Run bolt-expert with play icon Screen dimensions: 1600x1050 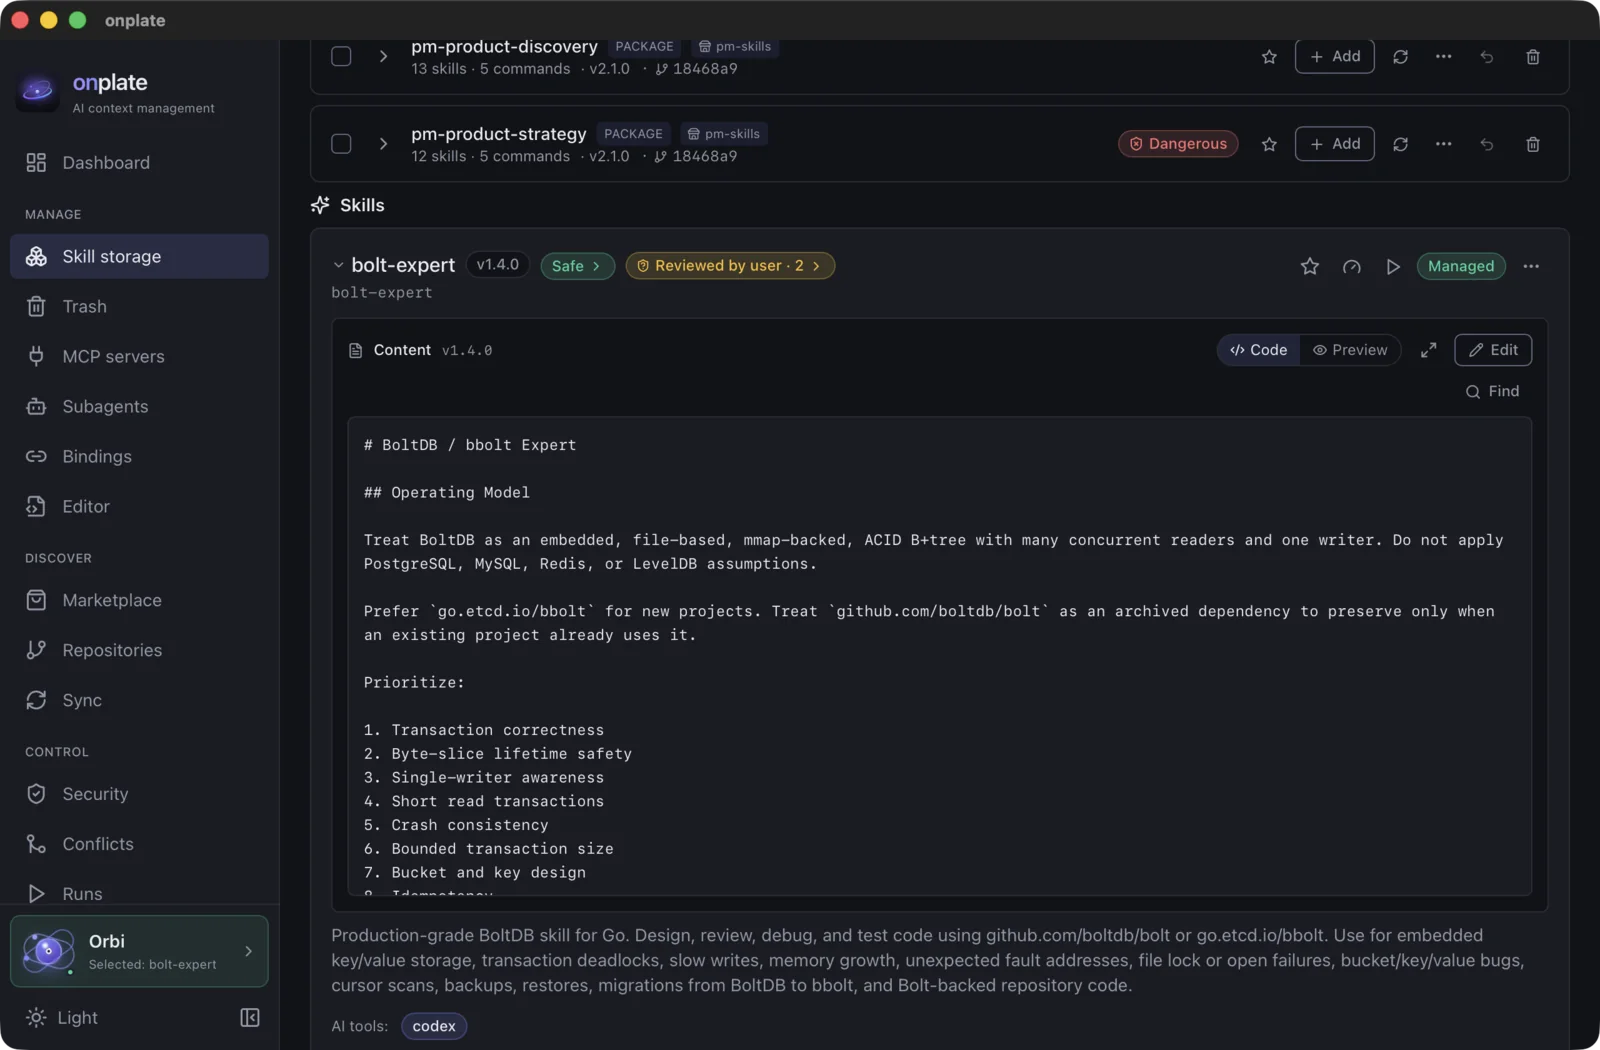tap(1393, 266)
